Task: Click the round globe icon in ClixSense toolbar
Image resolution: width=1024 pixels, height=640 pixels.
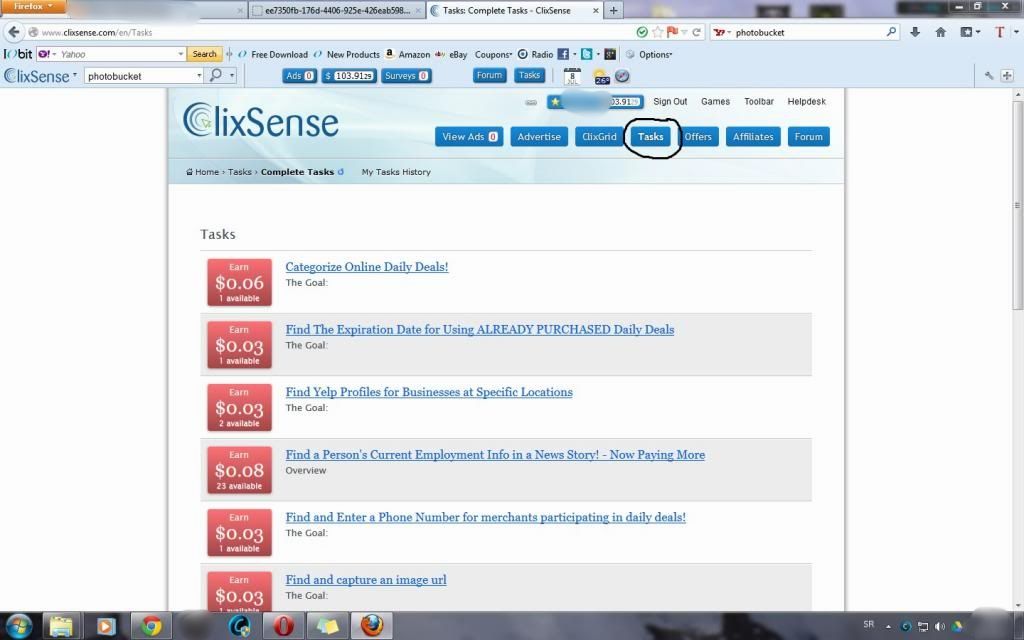Action: click(622, 76)
